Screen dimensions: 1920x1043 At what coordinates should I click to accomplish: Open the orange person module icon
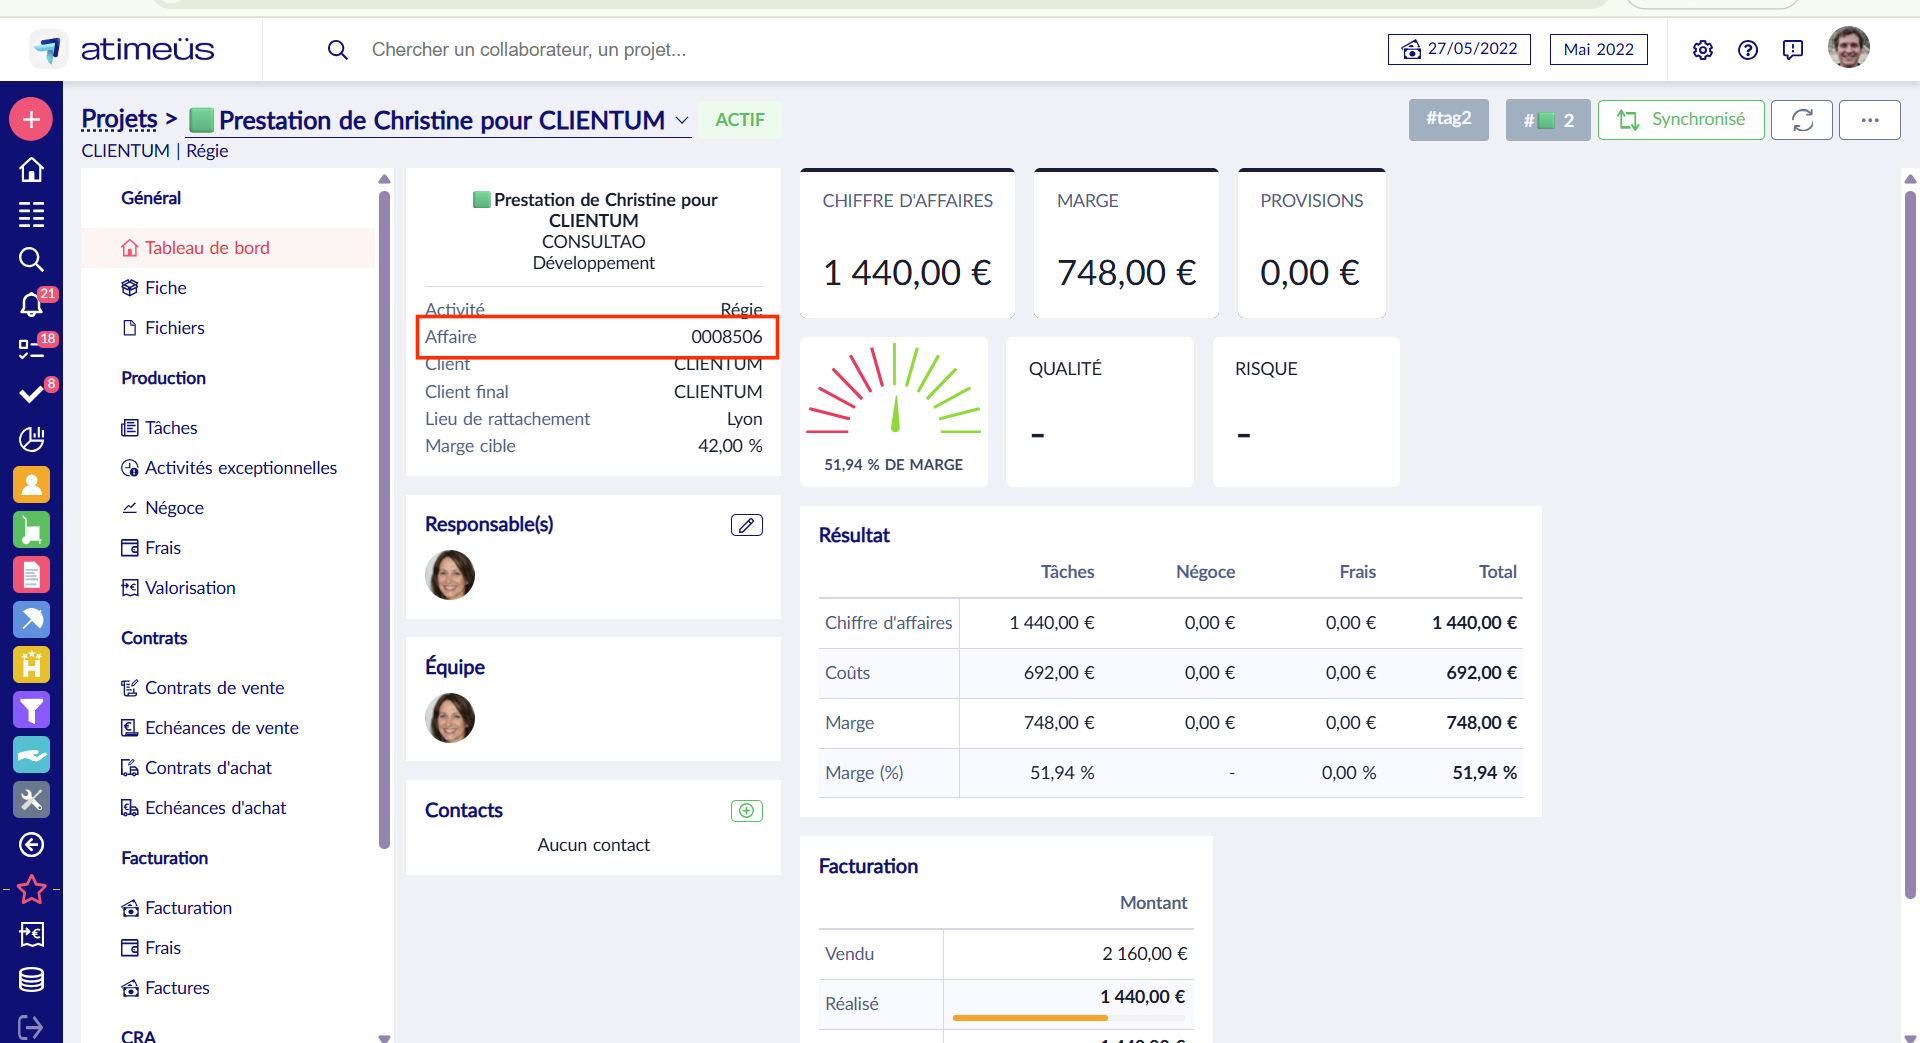31,485
